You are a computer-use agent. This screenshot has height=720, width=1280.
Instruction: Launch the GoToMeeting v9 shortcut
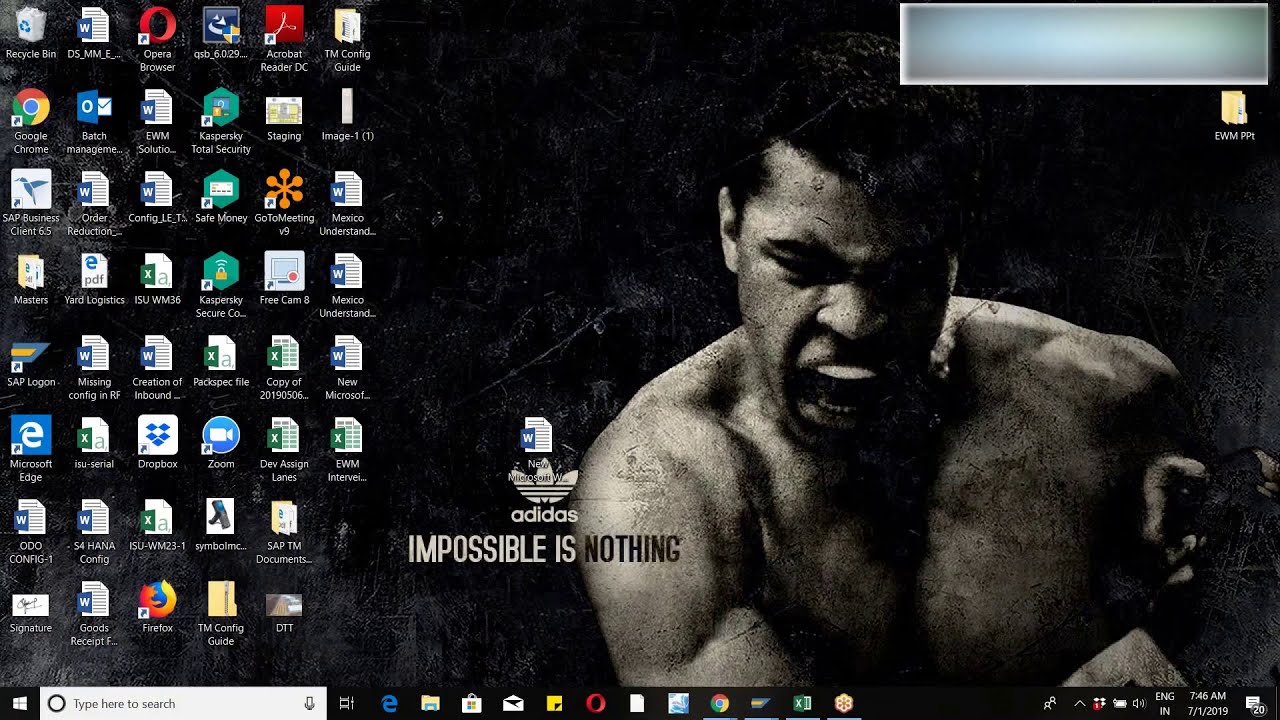[x=284, y=204]
